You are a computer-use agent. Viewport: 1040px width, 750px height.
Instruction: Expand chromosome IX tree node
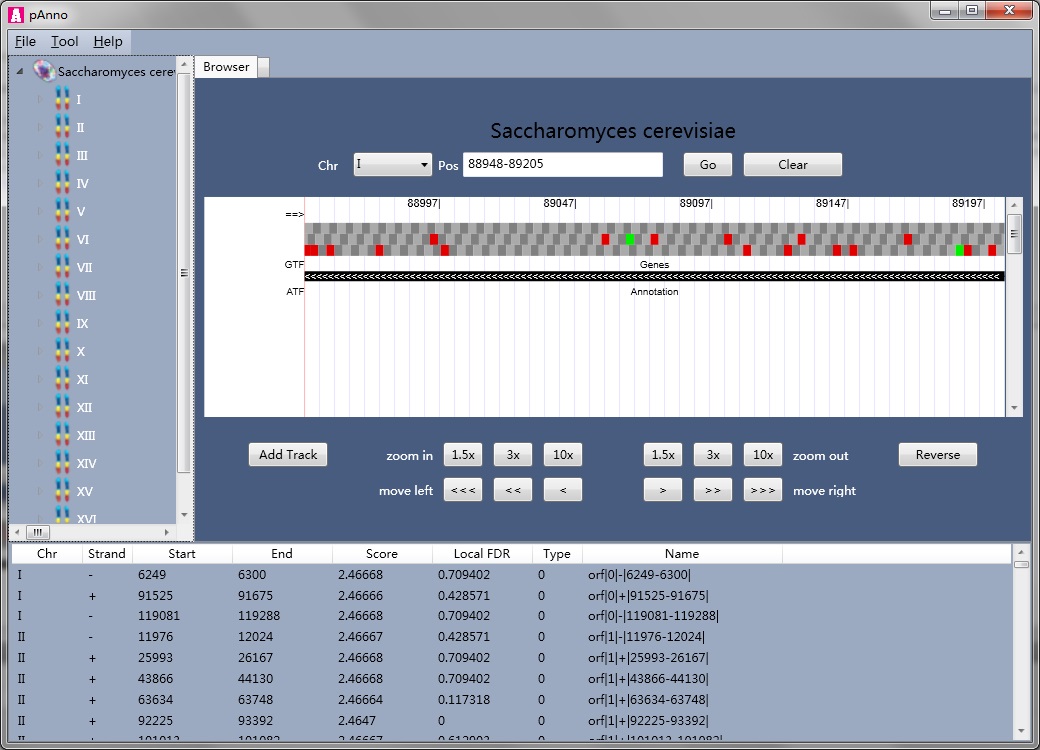click(39, 323)
